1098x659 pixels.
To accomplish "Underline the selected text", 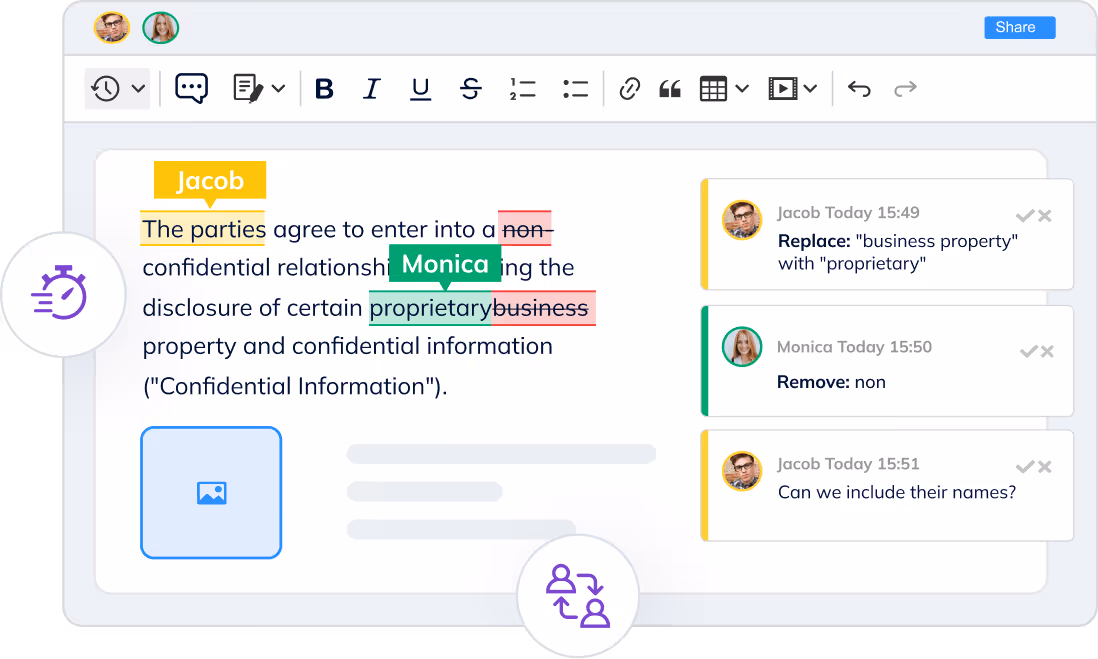I will [420, 89].
